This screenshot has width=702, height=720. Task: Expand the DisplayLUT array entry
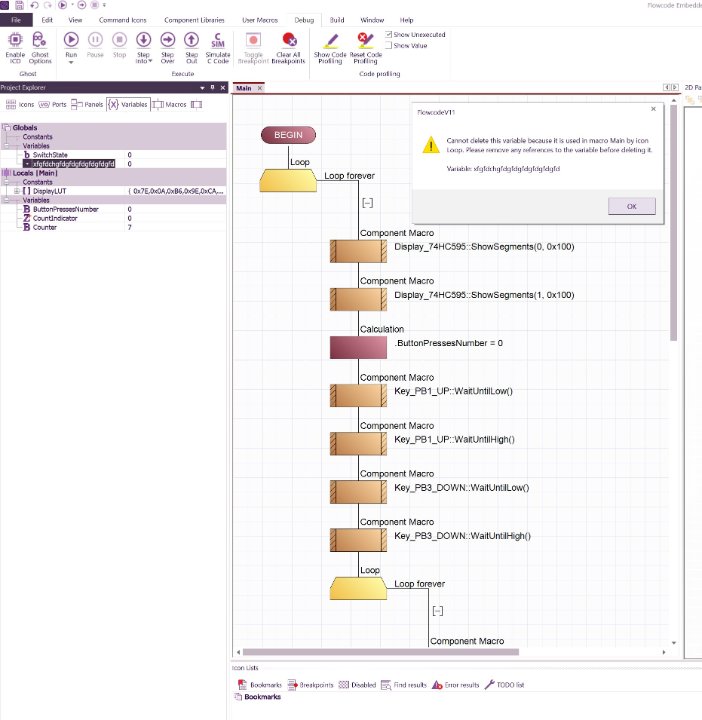17,191
